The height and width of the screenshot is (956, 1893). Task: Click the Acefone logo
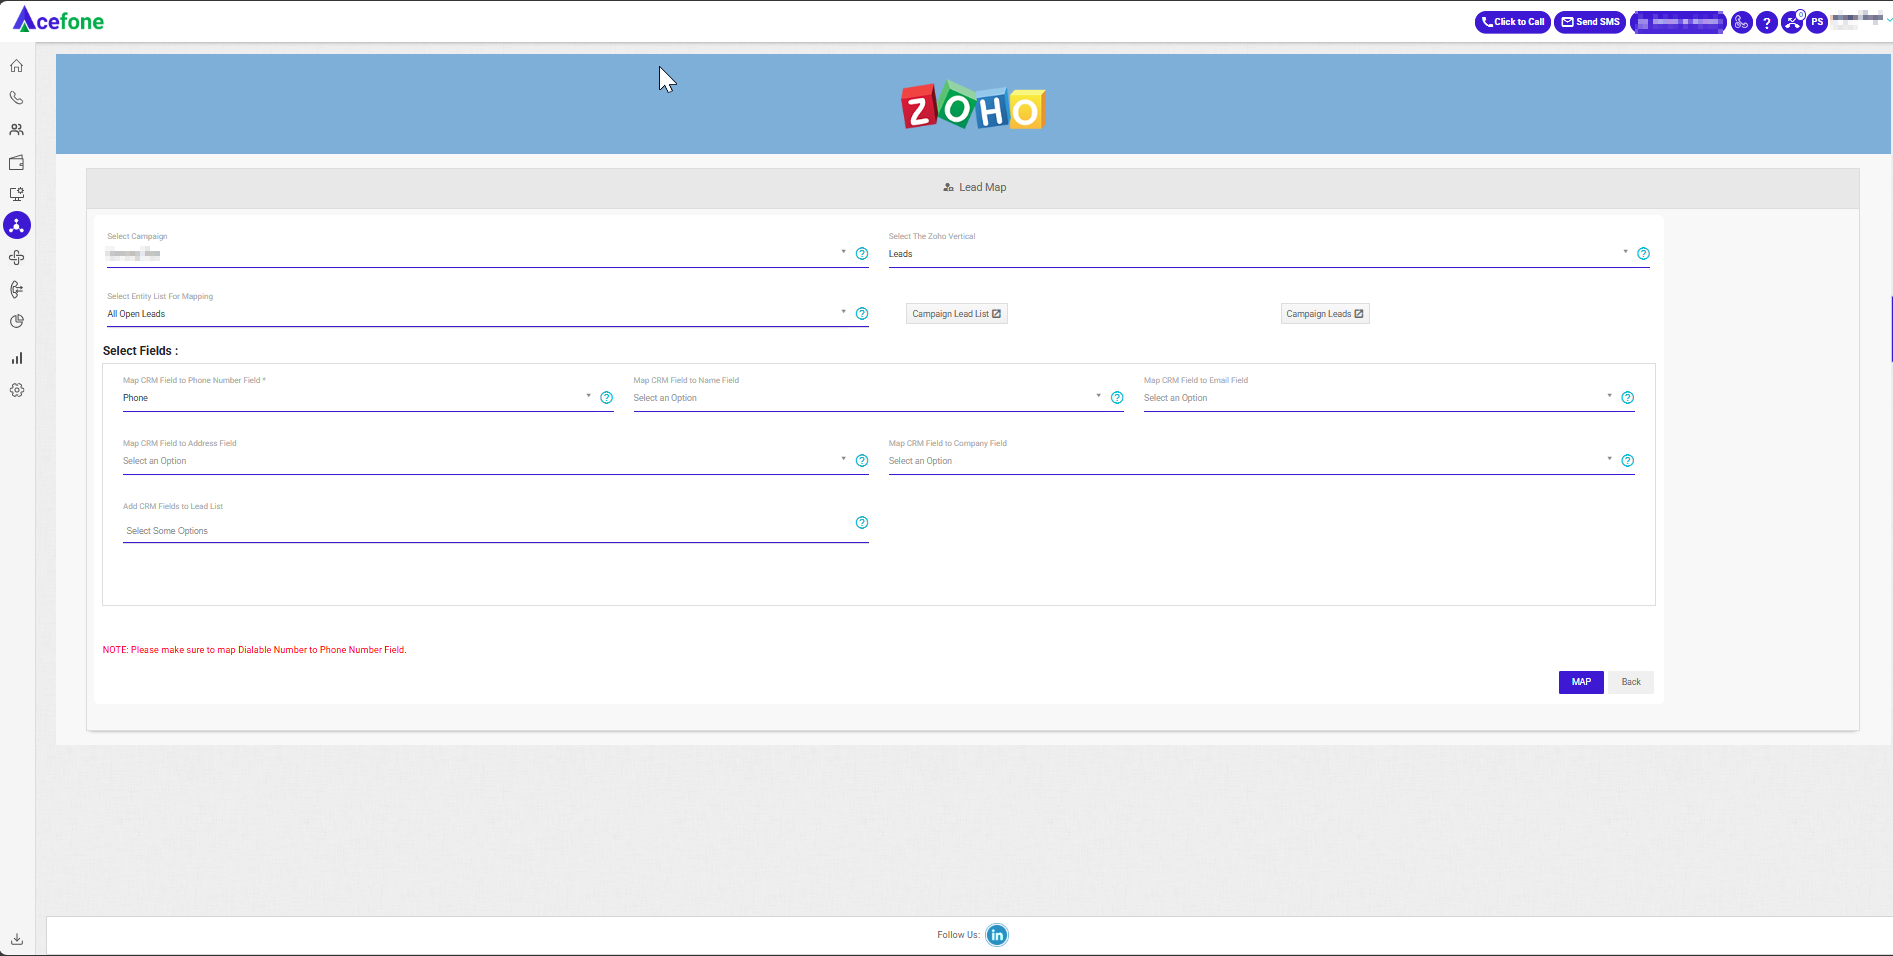tap(58, 20)
